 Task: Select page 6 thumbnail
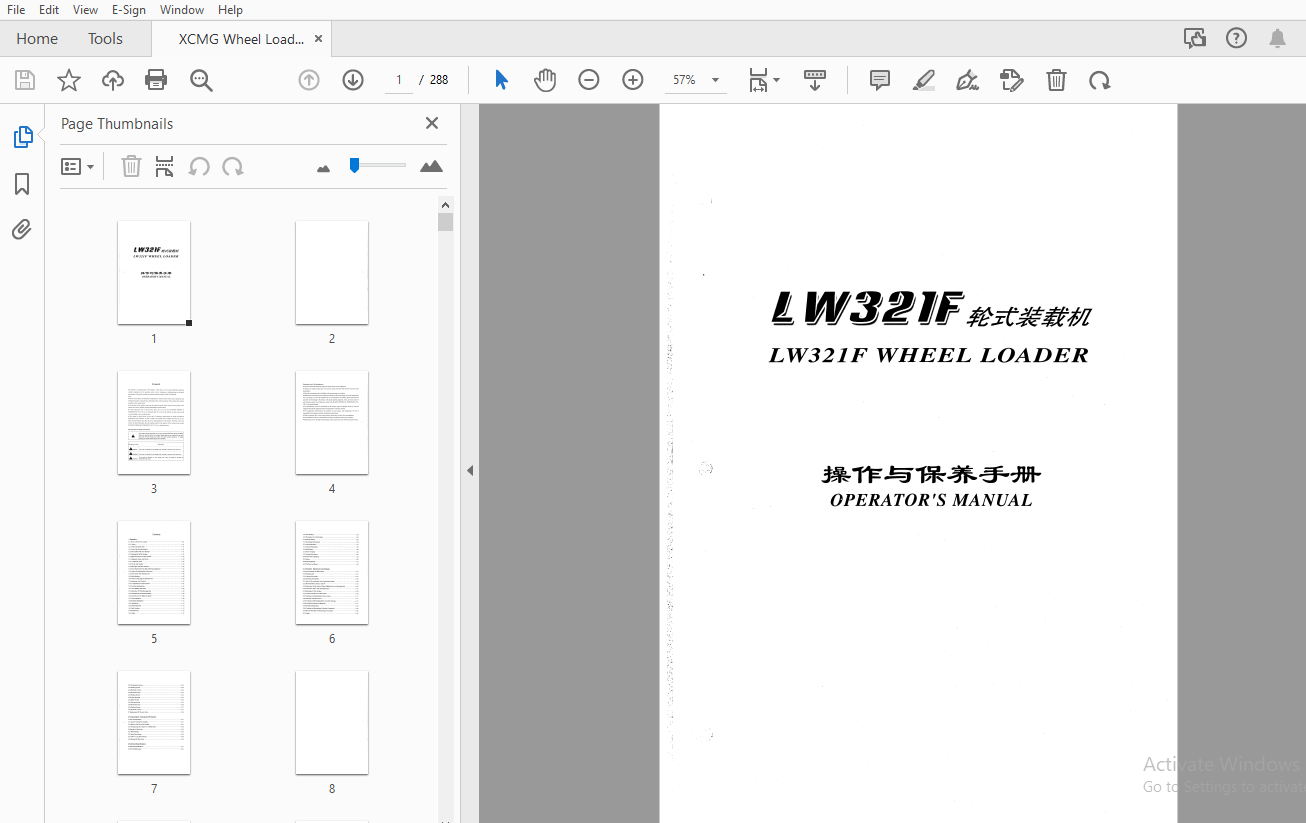coord(332,573)
